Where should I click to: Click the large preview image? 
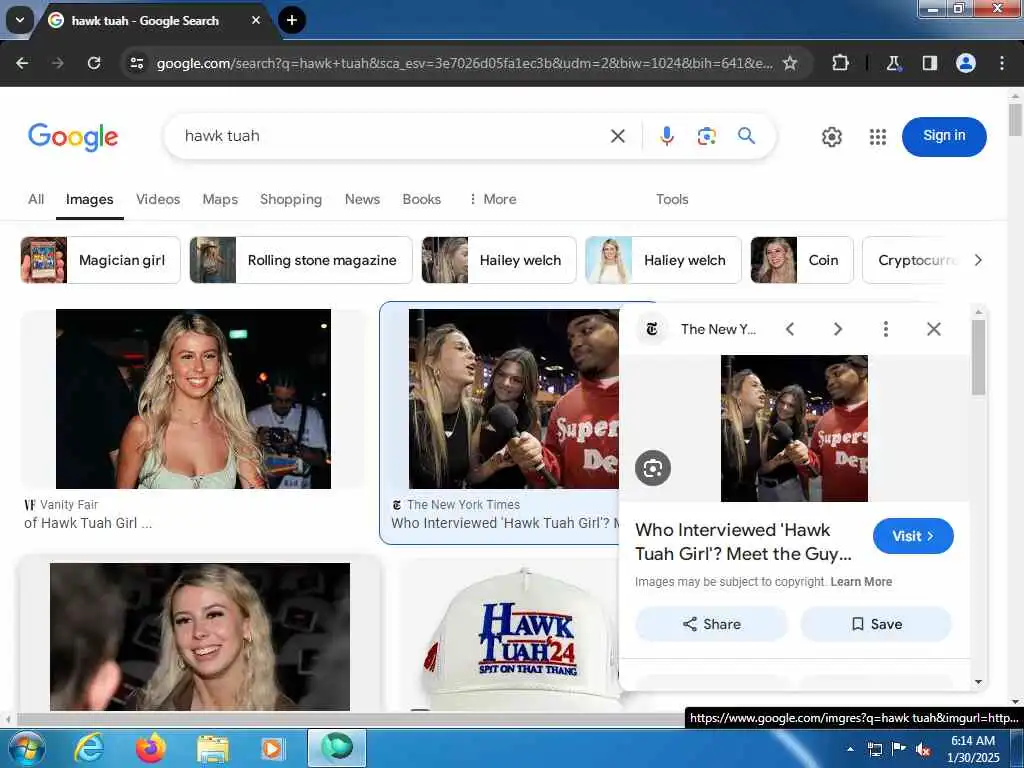(794, 428)
